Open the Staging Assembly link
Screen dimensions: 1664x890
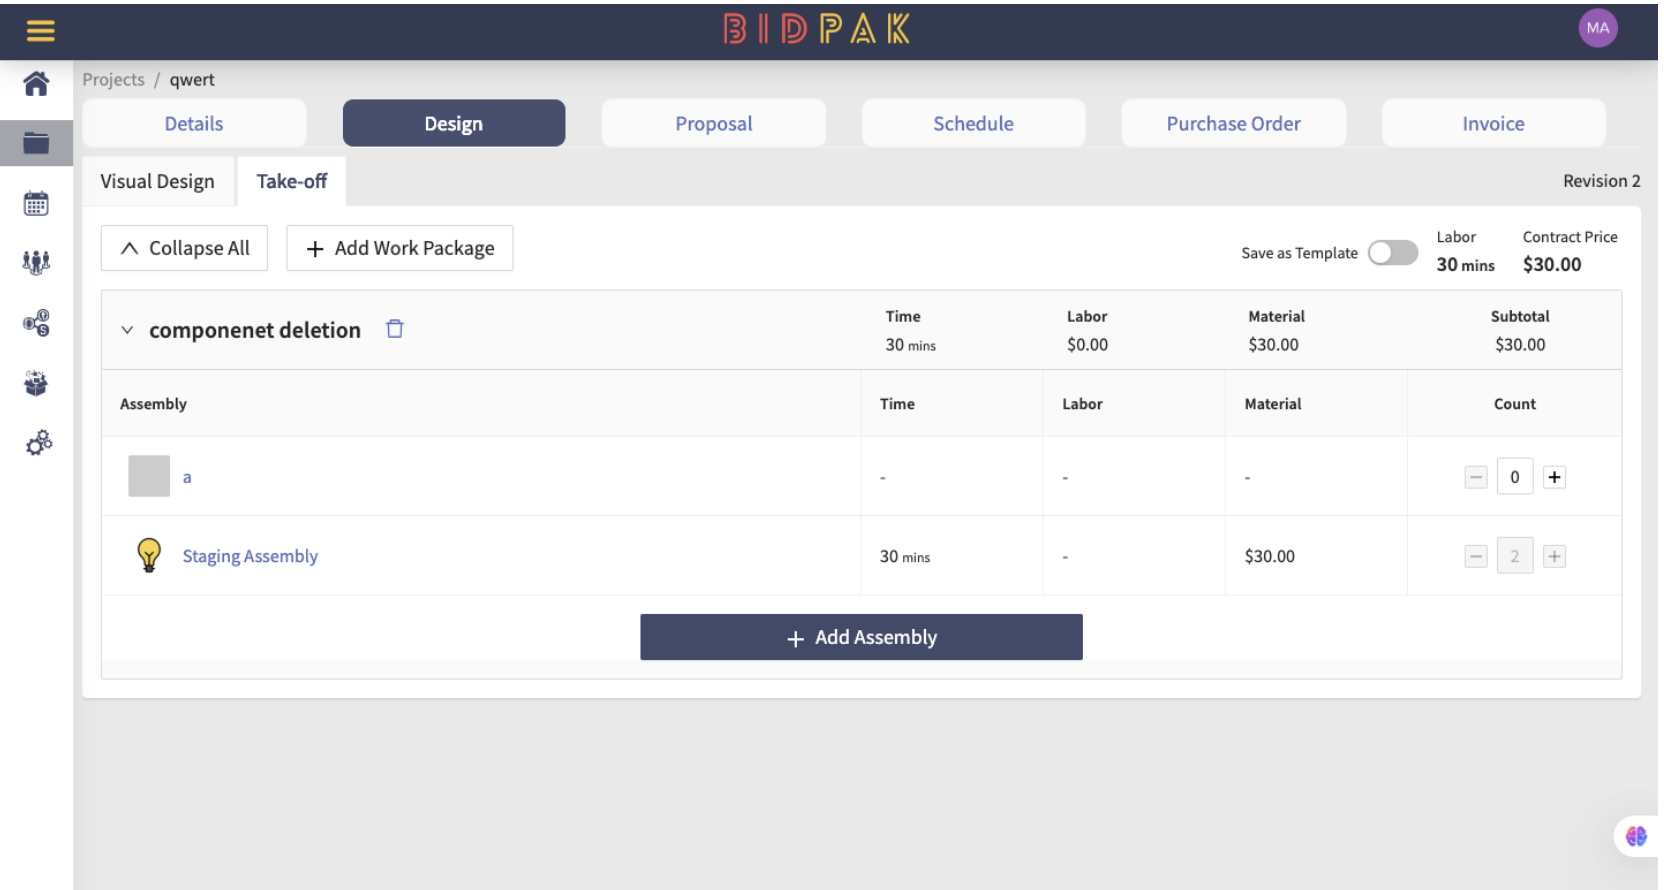point(250,556)
